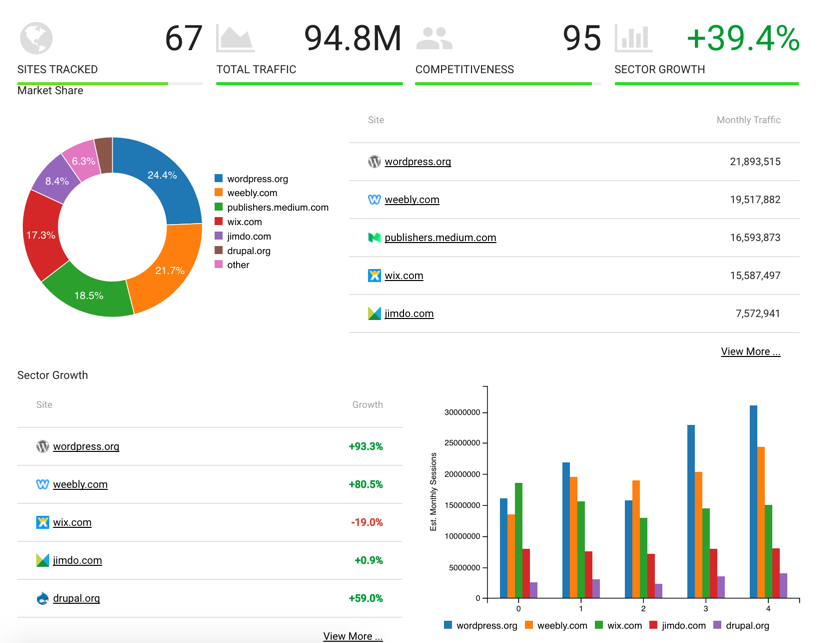Click the -19.0% growth value for wix.com
The width and height of the screenshot is (817, 643).
point(367,522)
